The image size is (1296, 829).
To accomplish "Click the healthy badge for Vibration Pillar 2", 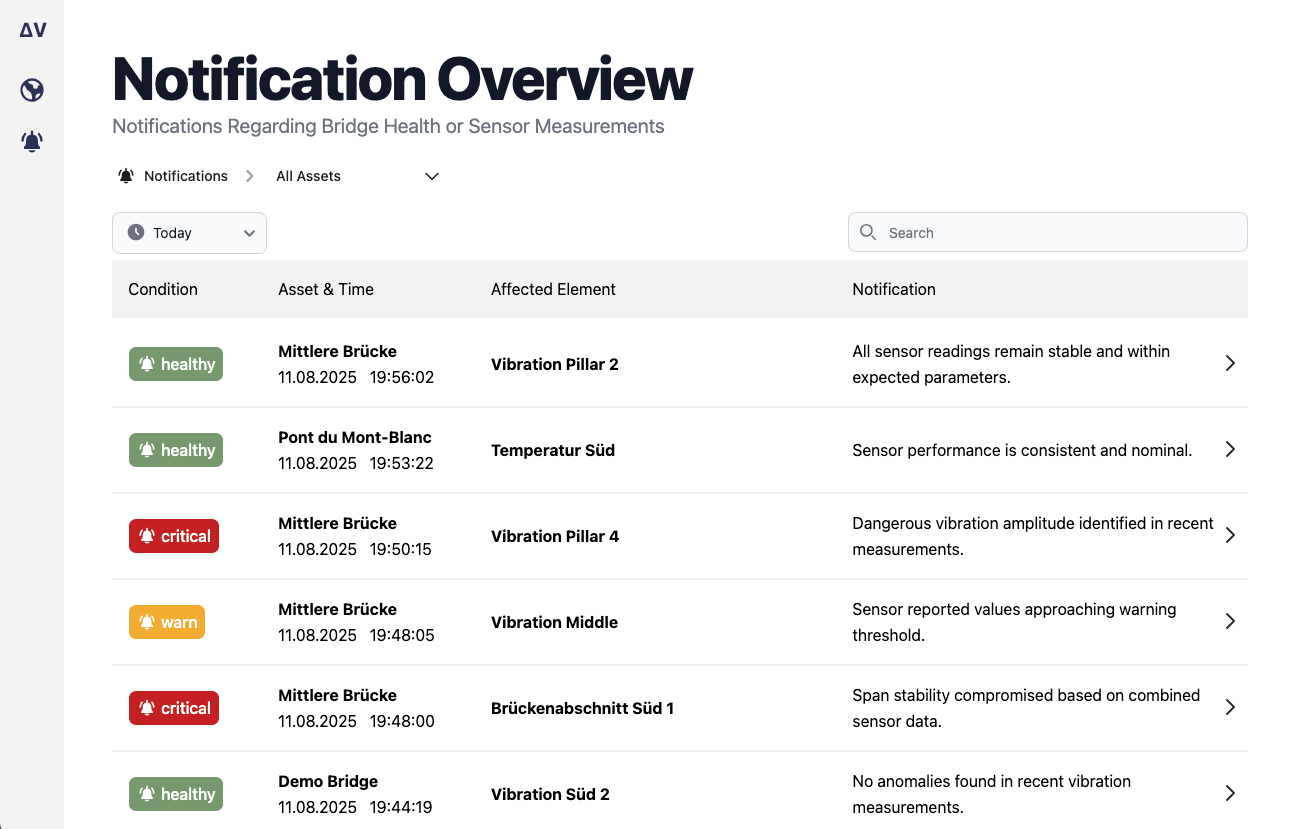I will 176,364.
